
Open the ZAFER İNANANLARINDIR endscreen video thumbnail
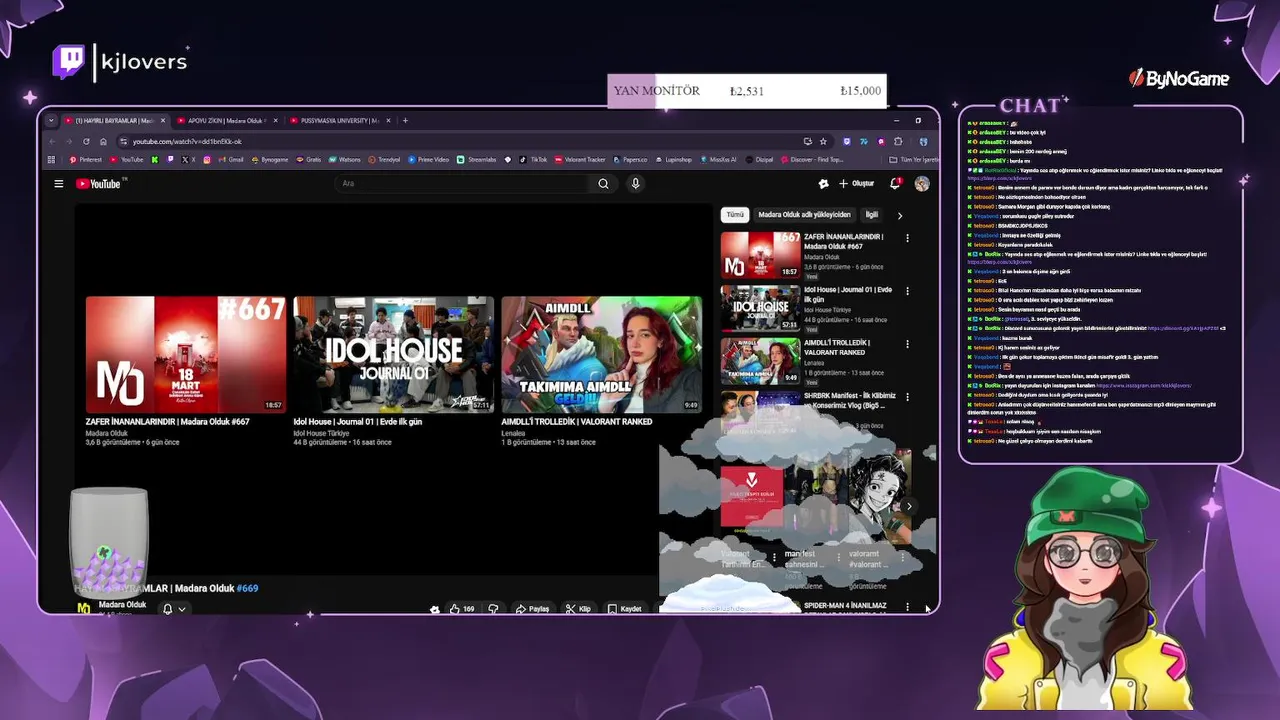pyautogui.click(x=186, y=354)
